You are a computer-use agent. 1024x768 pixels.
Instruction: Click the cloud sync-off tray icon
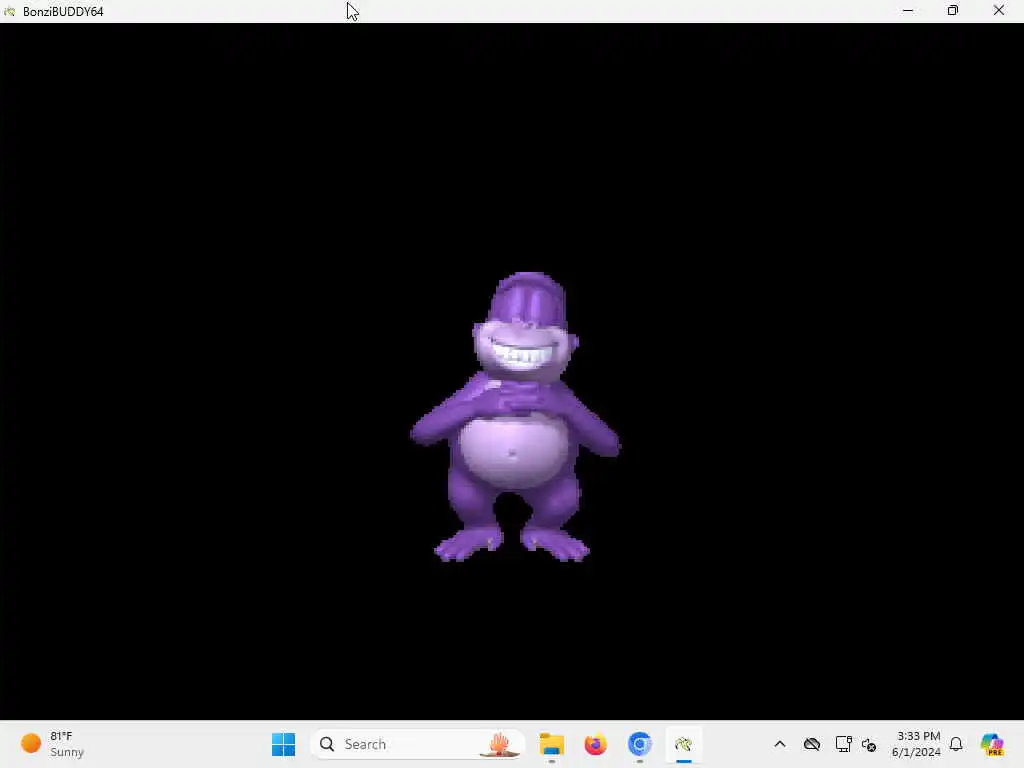[x=812, y=744]
